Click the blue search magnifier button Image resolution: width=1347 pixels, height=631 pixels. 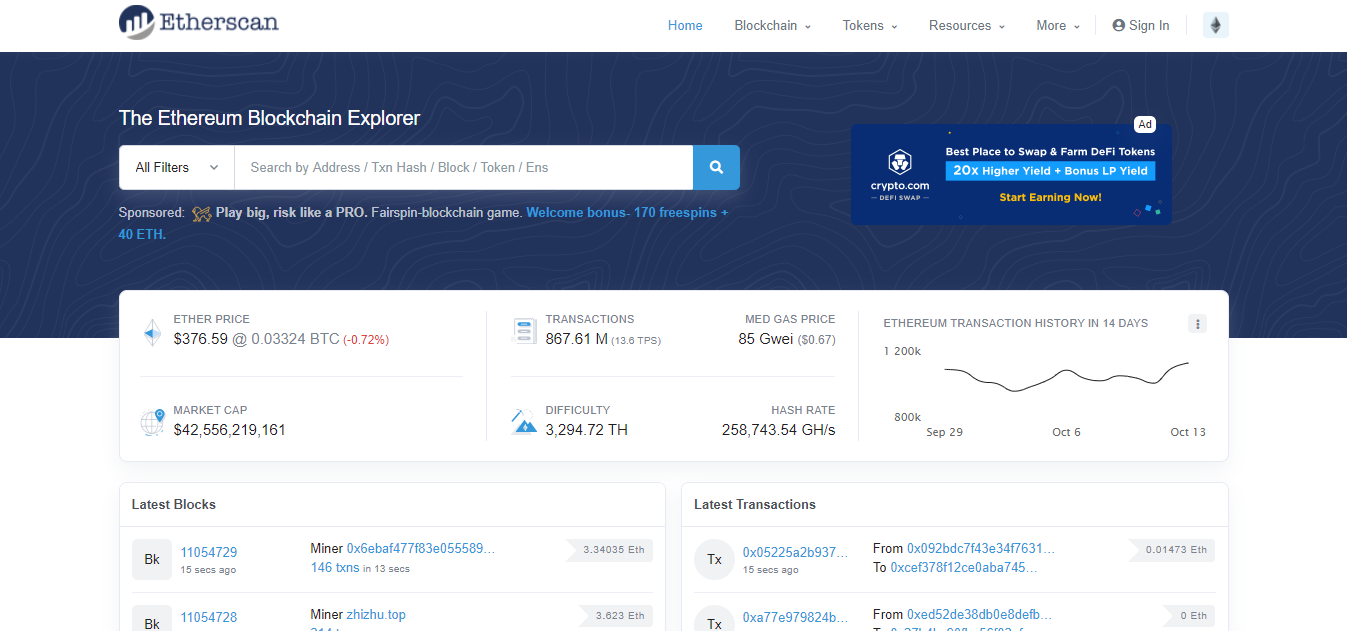[x=716, y=167]
